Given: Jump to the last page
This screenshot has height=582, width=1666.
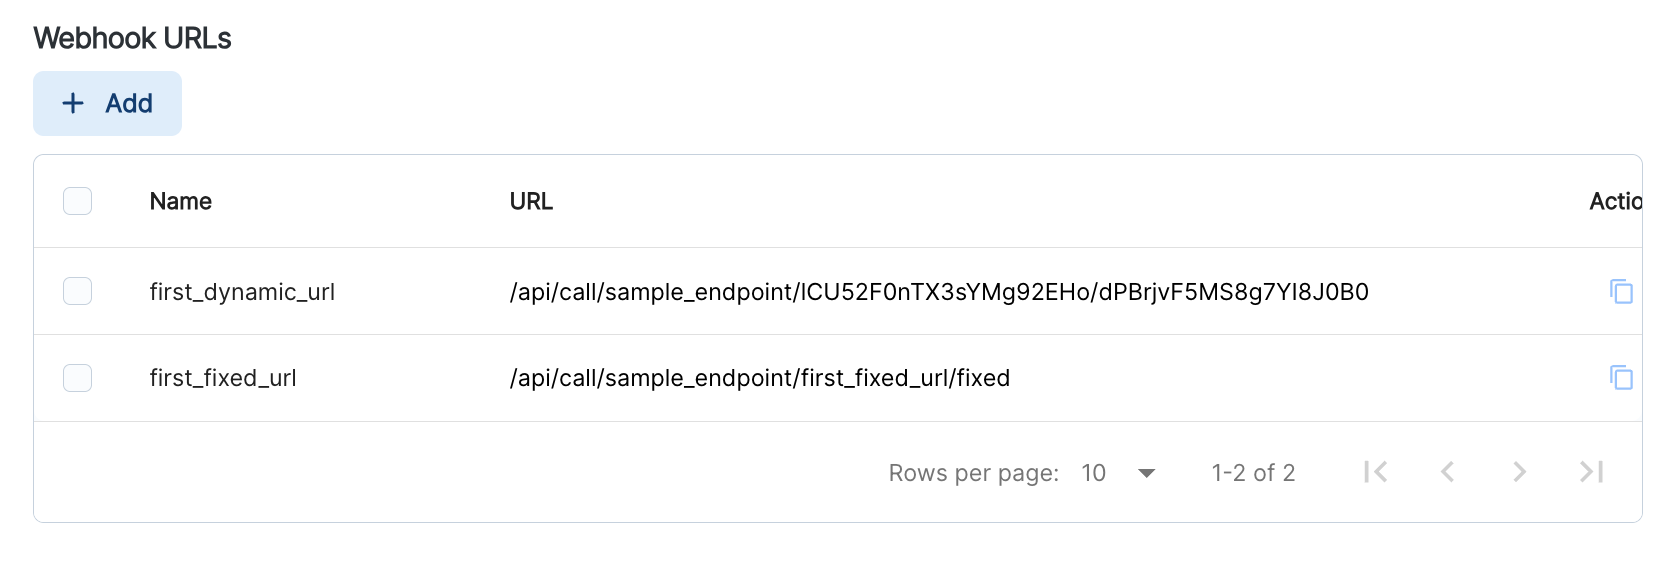Looking at the screenshot, I should [1591, 472].
